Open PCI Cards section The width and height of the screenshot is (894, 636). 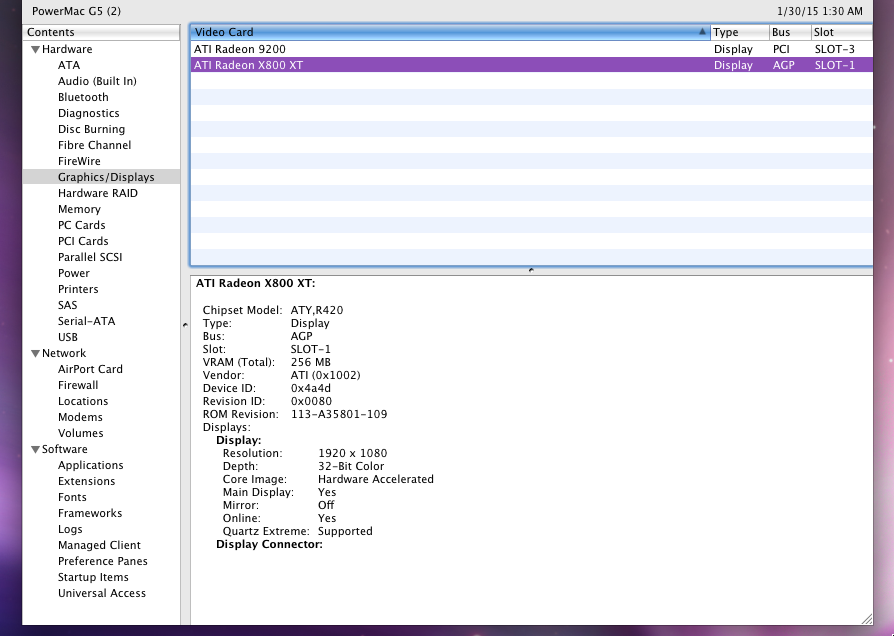tap(83, 241)
